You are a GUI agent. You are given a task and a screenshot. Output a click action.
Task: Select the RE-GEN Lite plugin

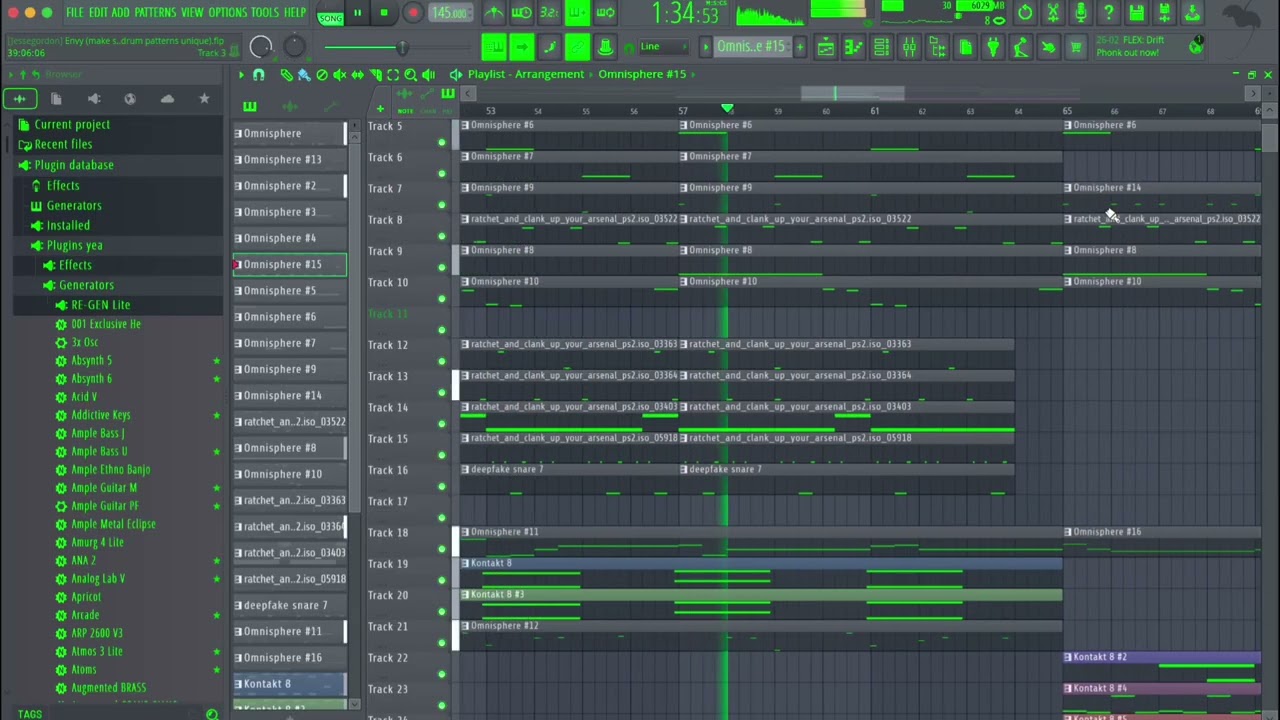pos(100,305)
